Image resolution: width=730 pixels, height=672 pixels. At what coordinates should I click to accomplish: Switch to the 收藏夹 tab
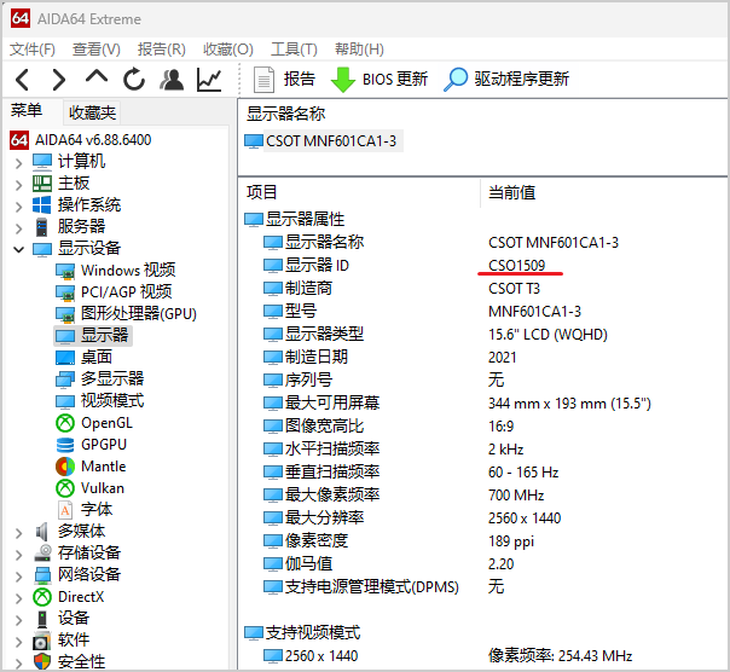tap(92, 112)
